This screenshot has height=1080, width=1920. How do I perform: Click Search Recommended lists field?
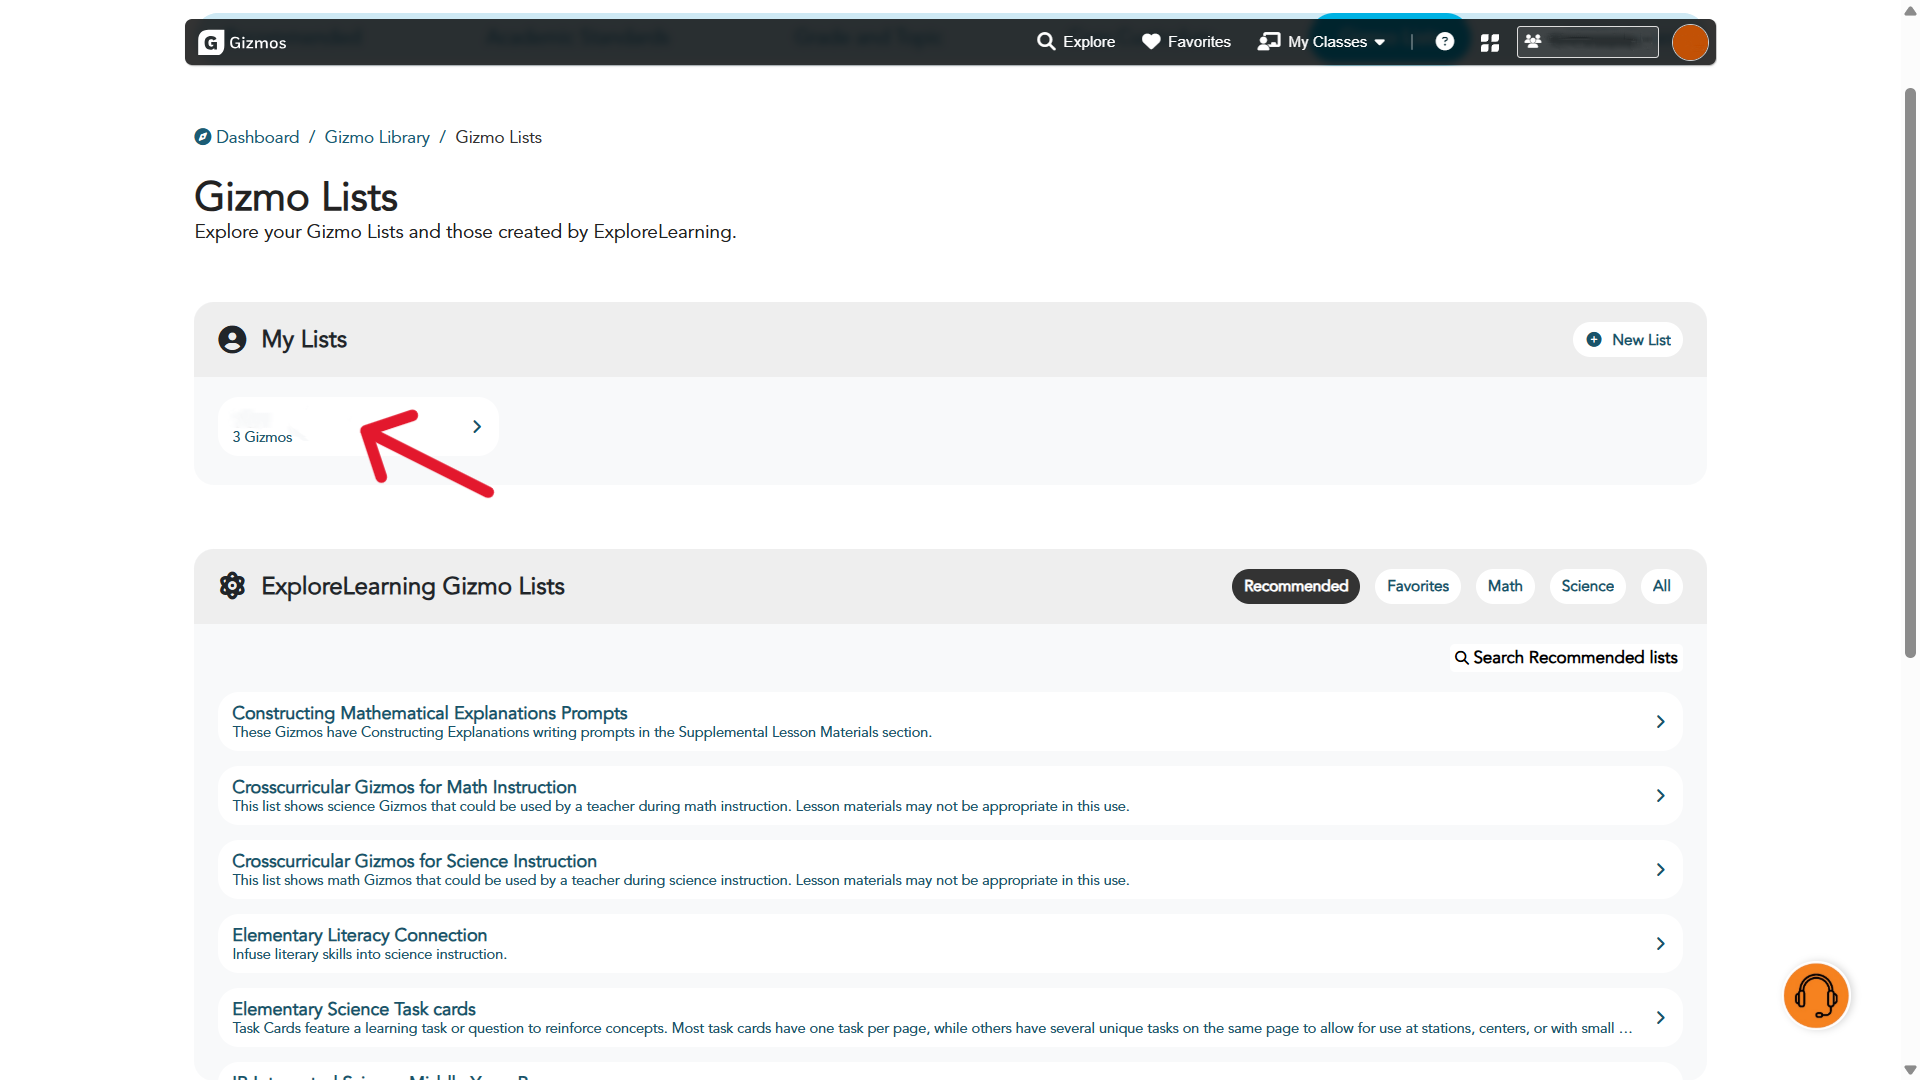(1566, 657)
